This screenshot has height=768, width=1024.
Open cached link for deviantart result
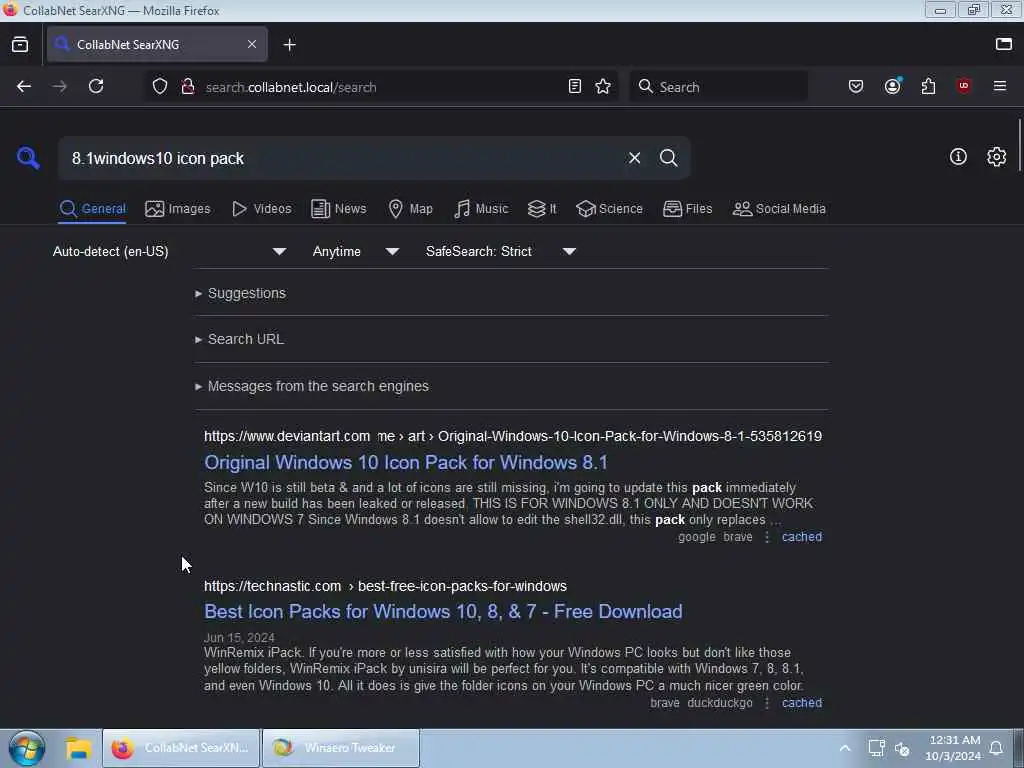[802, 537]
